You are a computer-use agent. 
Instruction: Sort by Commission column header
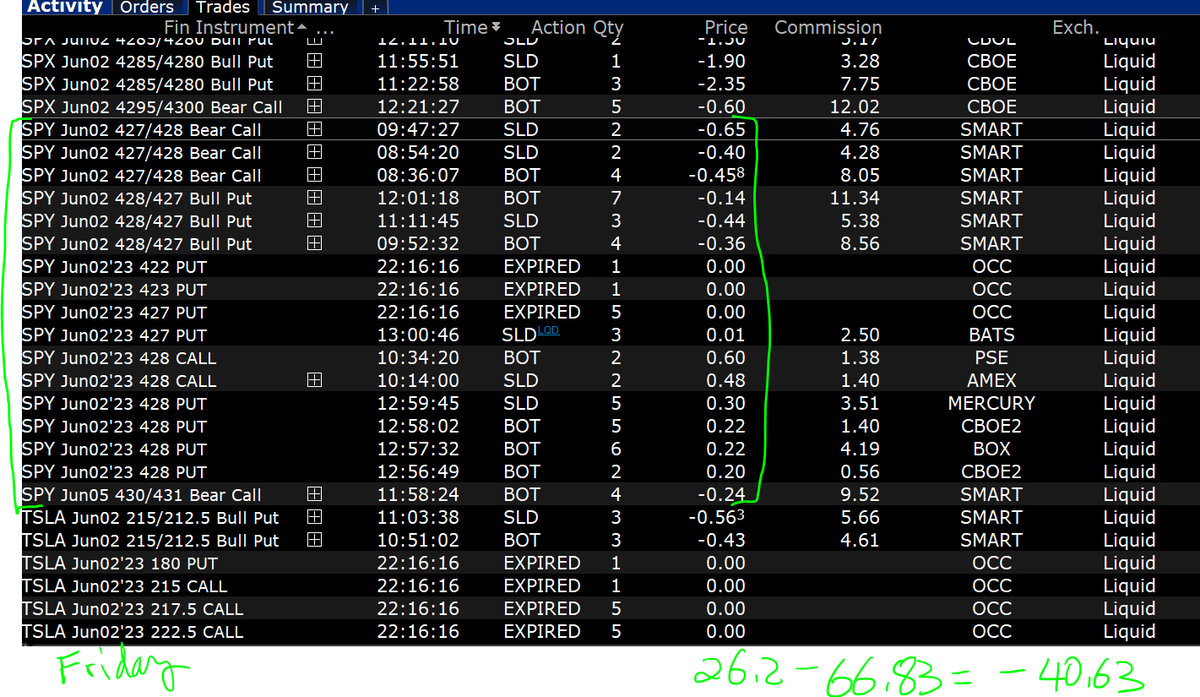pyautogui.click(x=828, y=28)
